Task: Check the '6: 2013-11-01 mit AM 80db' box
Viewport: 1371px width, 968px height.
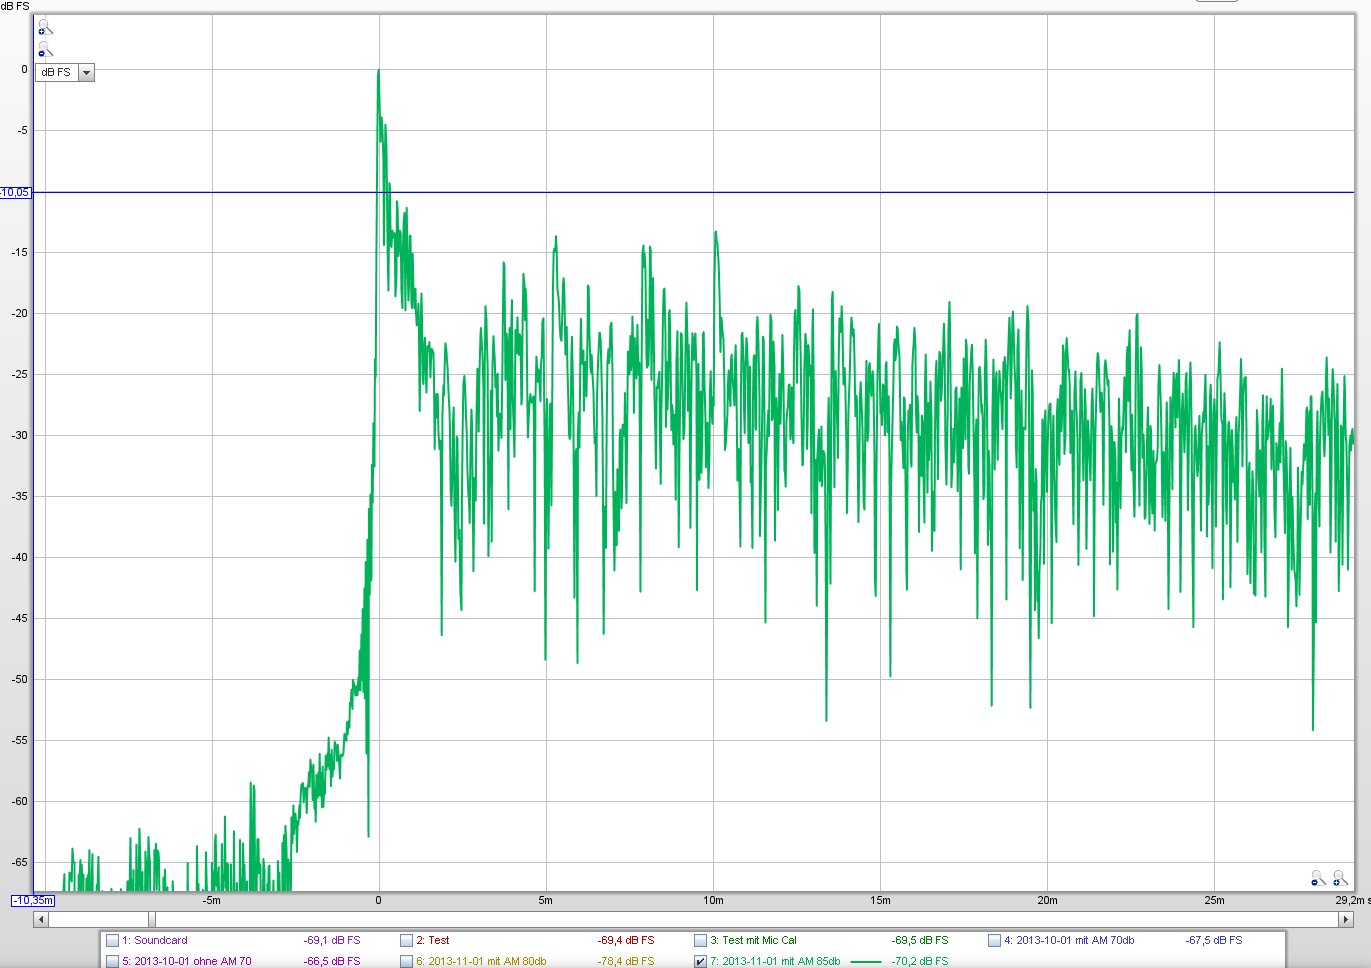Action: click(406, 962)
